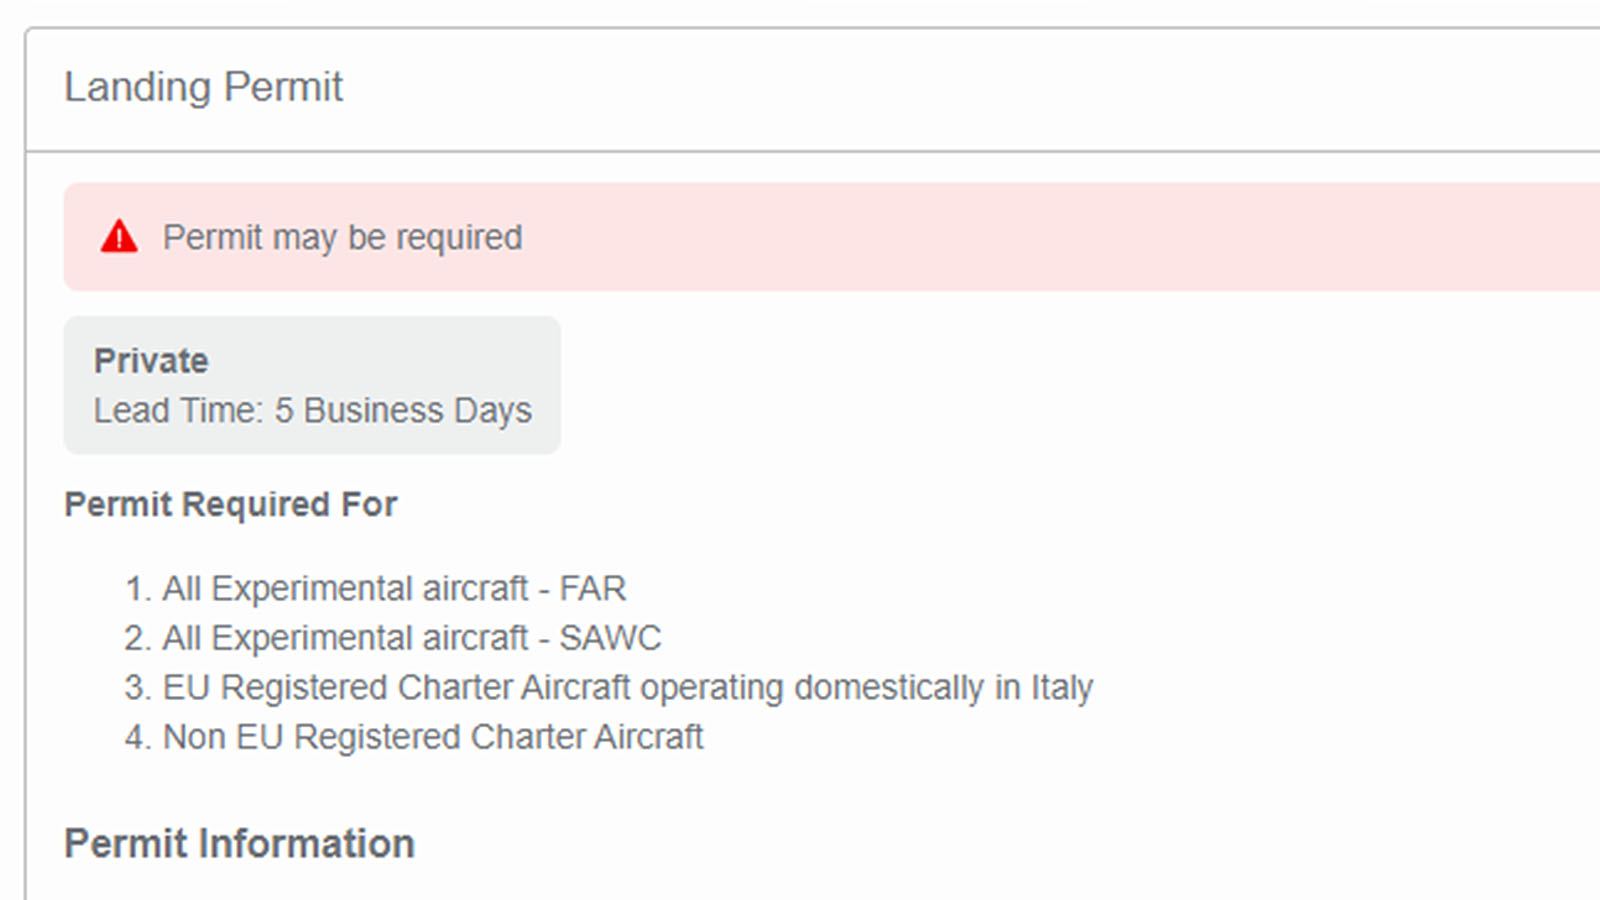Select 'All Experimental aircraft - FAR' list item
The height and width of the screenshot is (900, 1600).
(394, 588)
